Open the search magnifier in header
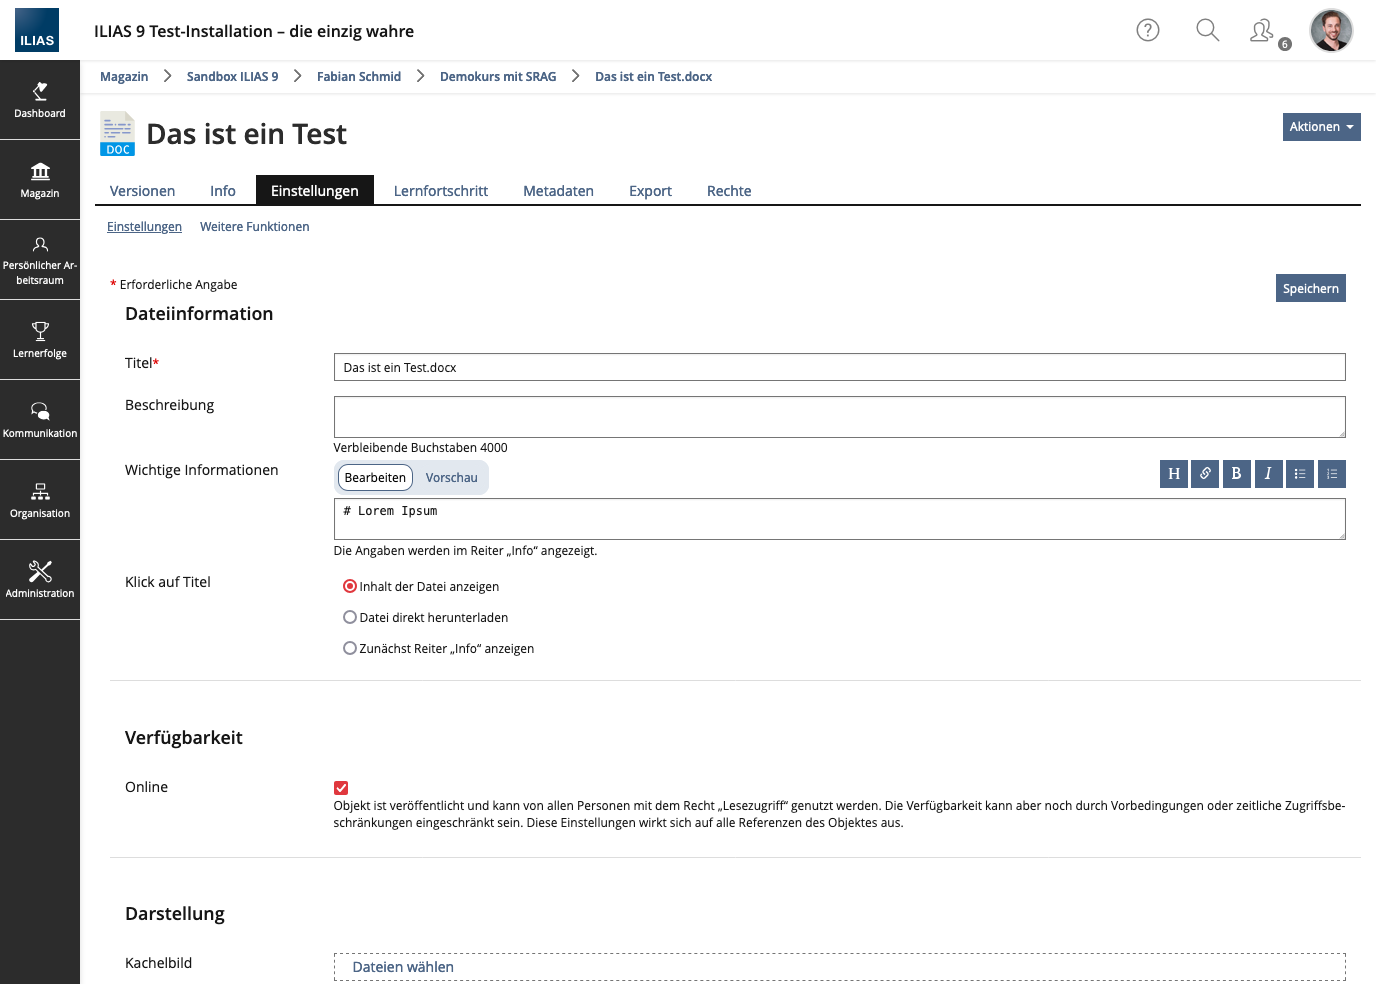The image size is (1376, 984). click(x=1208, y=30)
